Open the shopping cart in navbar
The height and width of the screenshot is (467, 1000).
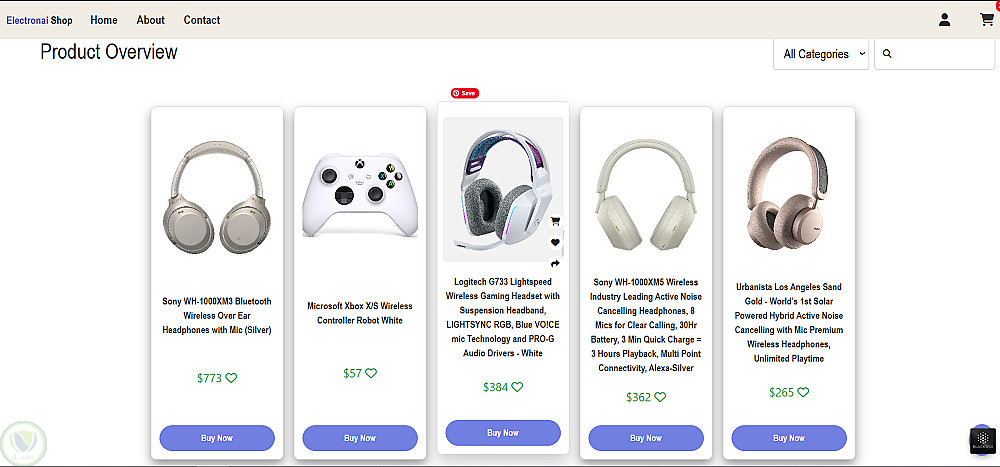click(987, 20)
